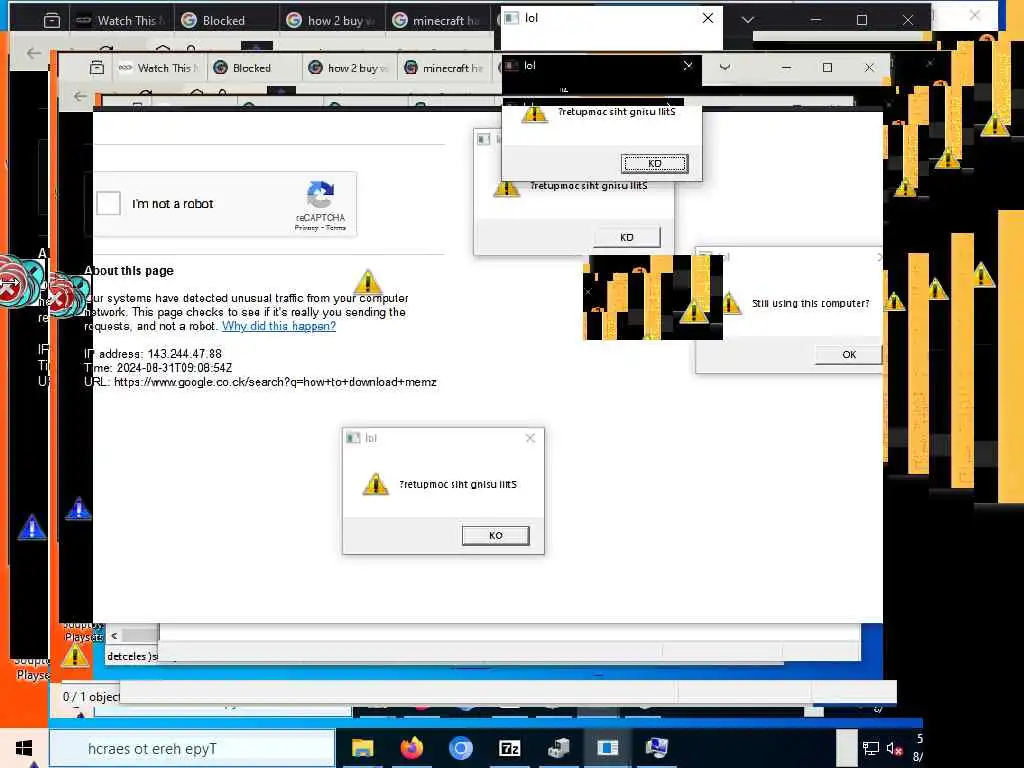1024x768 pixels.
Task: Close the center lol dialog with its X
Action: coord(530,438)
